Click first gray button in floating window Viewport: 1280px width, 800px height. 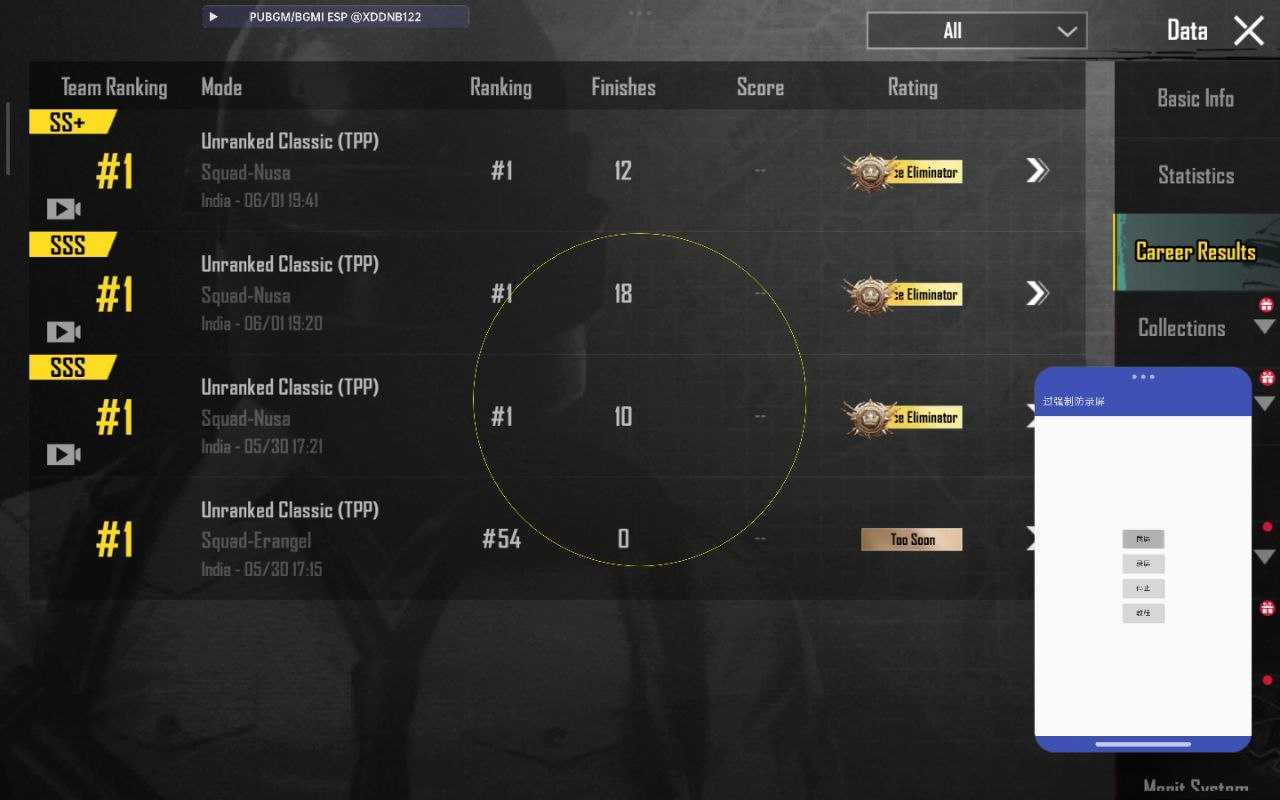[x=1143, y=539]
